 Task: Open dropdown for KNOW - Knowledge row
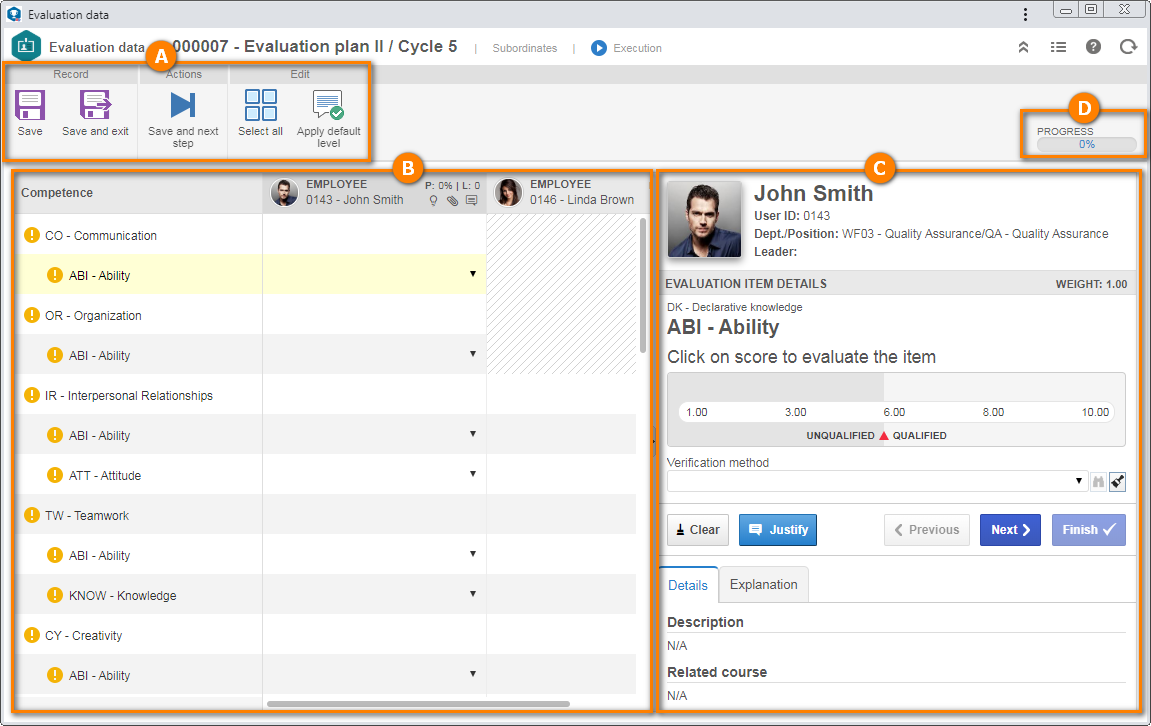[473, 593]
